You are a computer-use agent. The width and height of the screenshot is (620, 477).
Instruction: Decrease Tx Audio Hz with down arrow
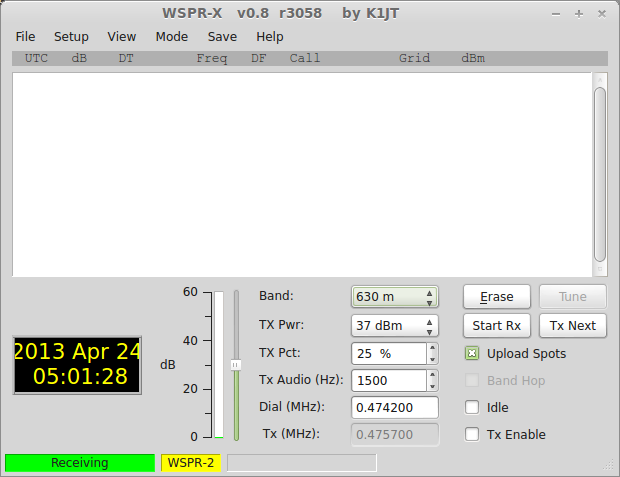tap(433, 386)
